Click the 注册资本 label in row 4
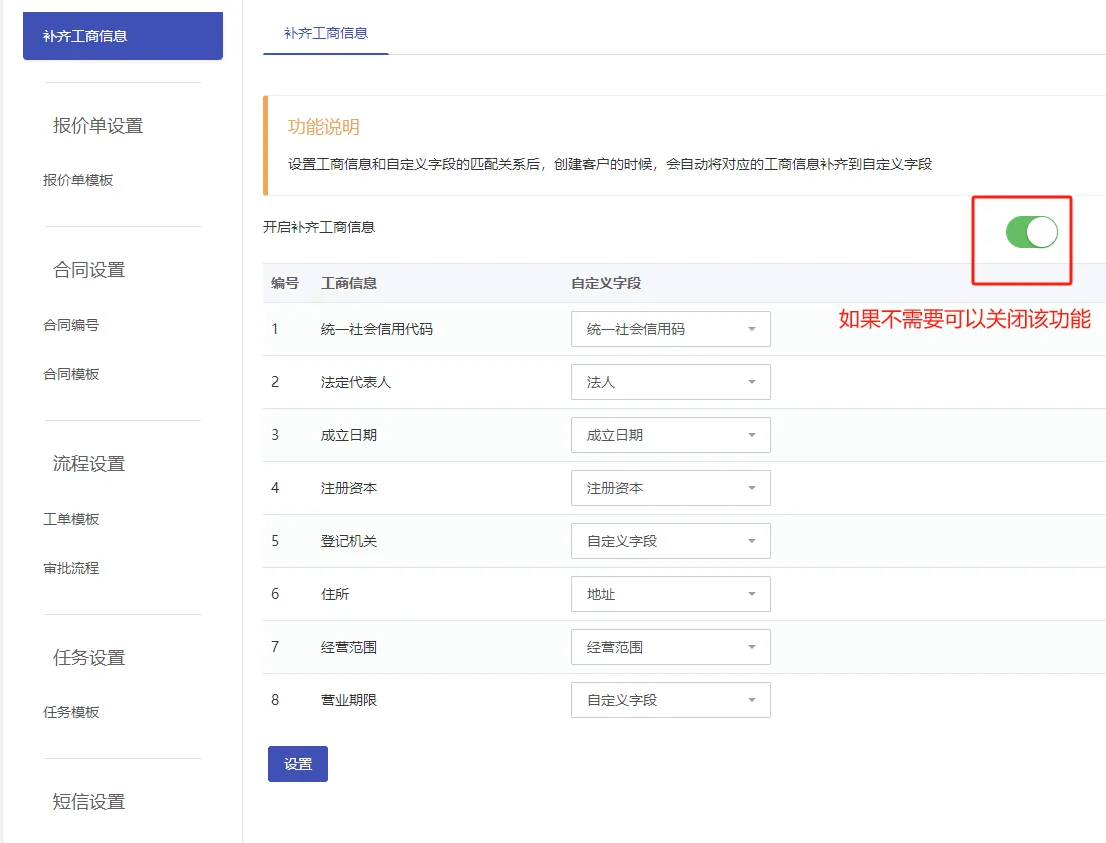The height and width of the screenshot is (843, 1106). (348, 487)
